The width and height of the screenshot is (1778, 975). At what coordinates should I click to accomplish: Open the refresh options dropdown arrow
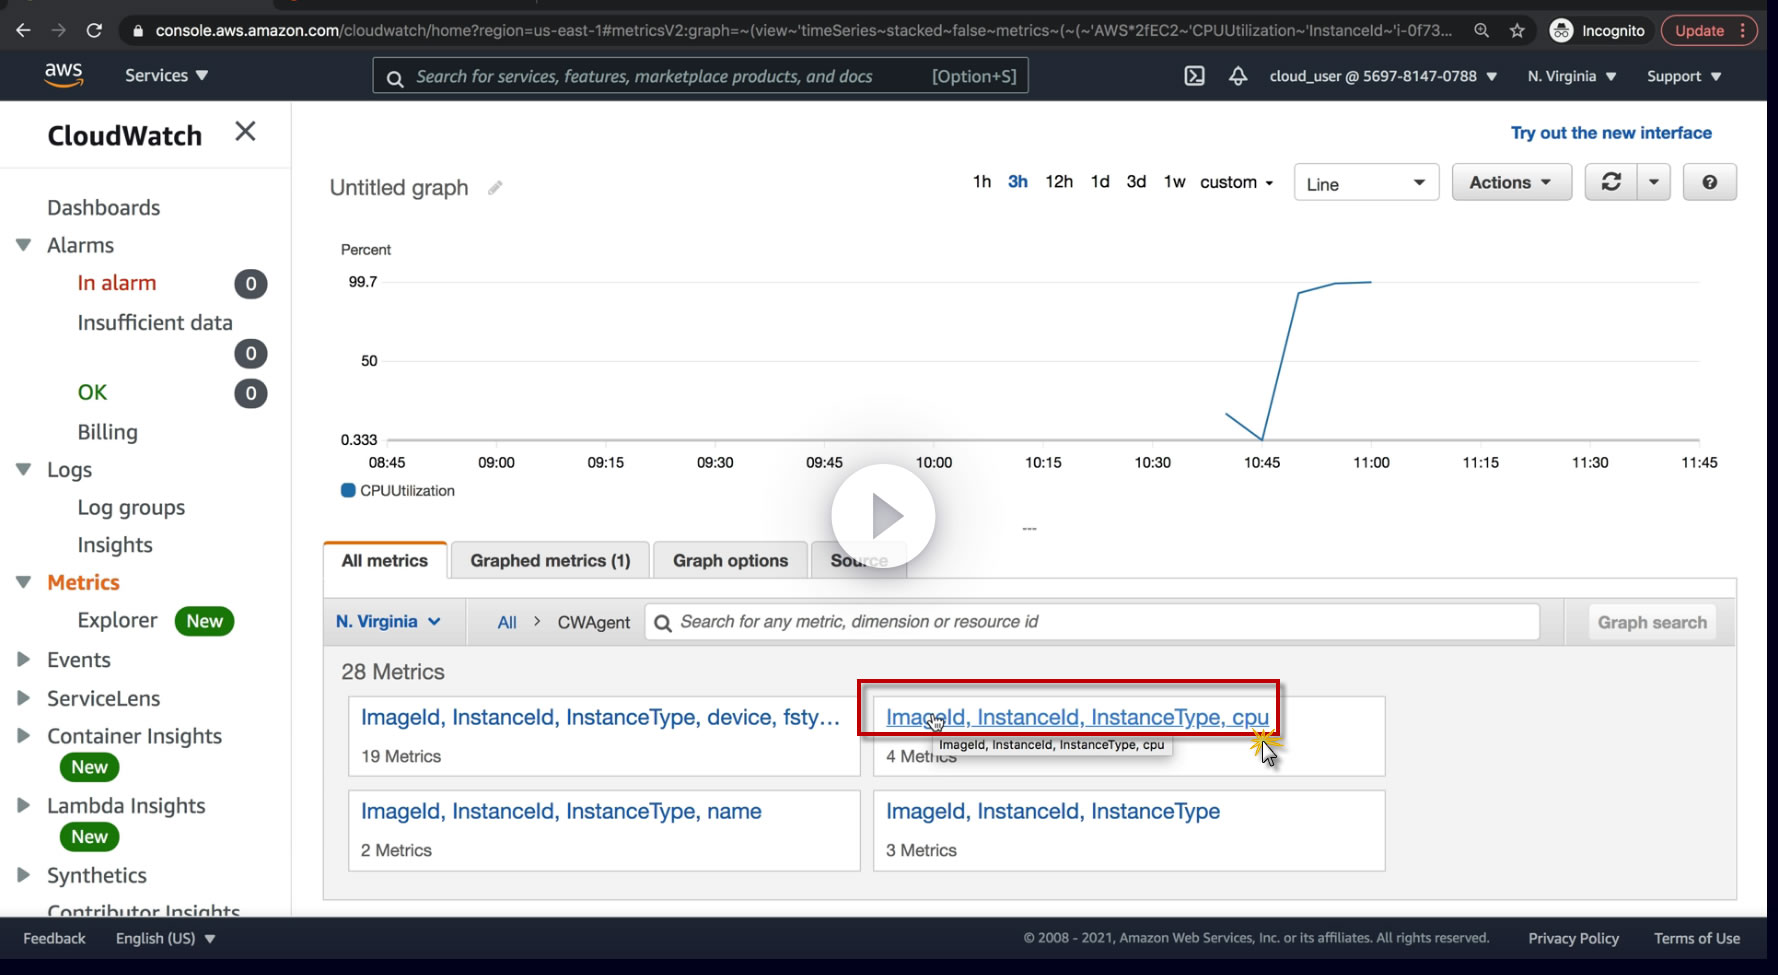click(1654, 182)
